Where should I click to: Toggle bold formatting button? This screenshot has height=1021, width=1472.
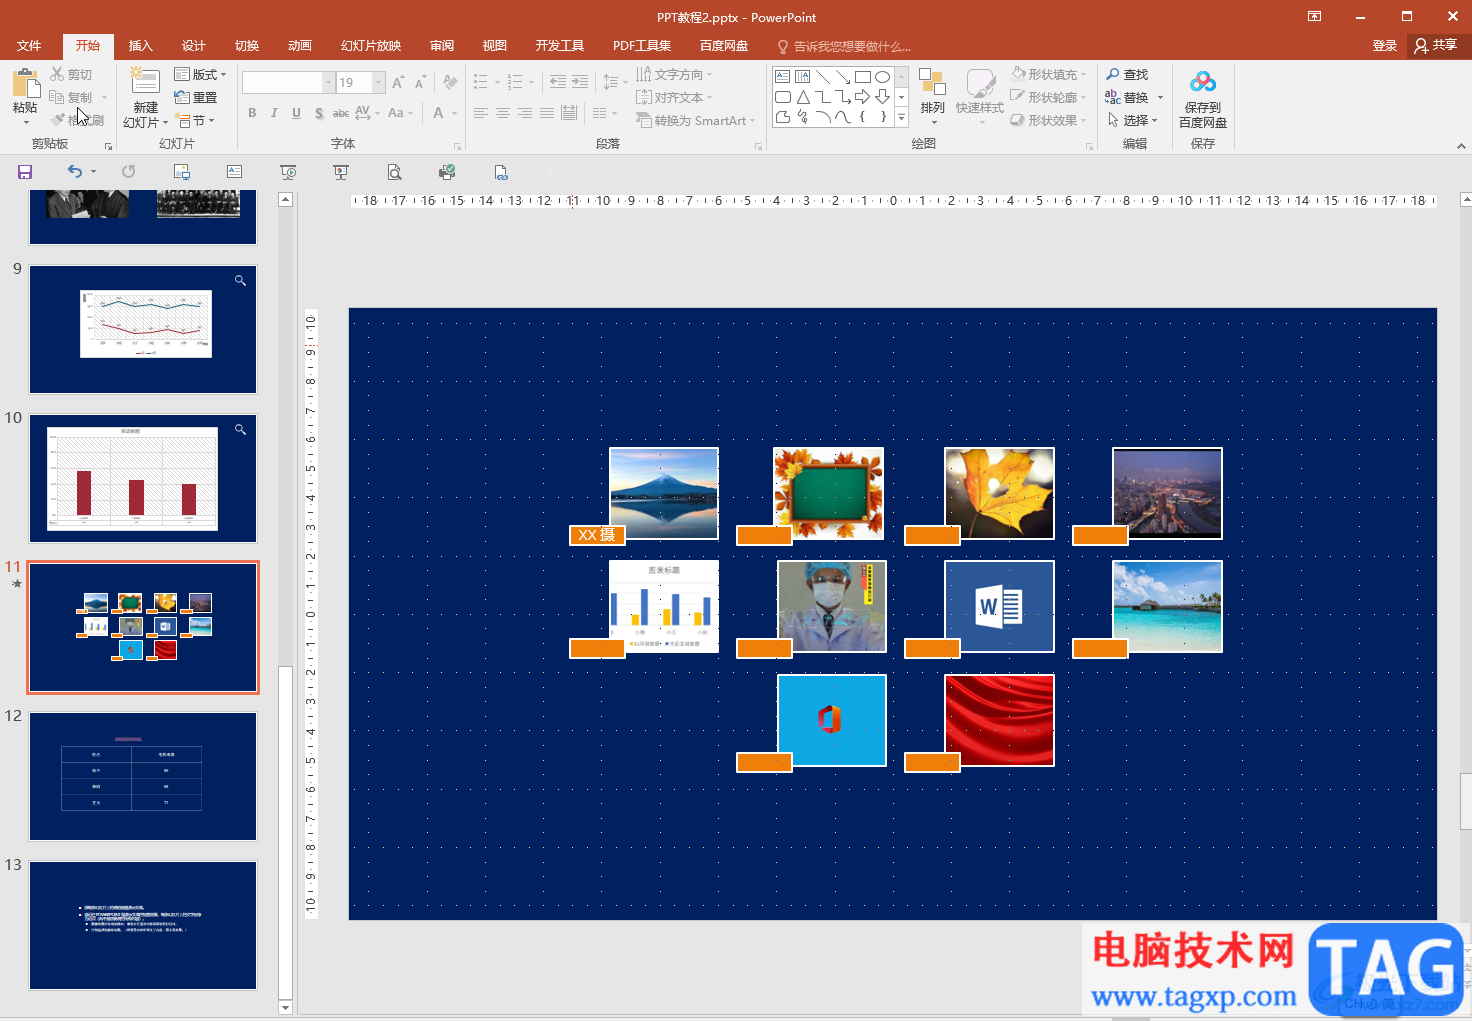[x=252, y=113]
